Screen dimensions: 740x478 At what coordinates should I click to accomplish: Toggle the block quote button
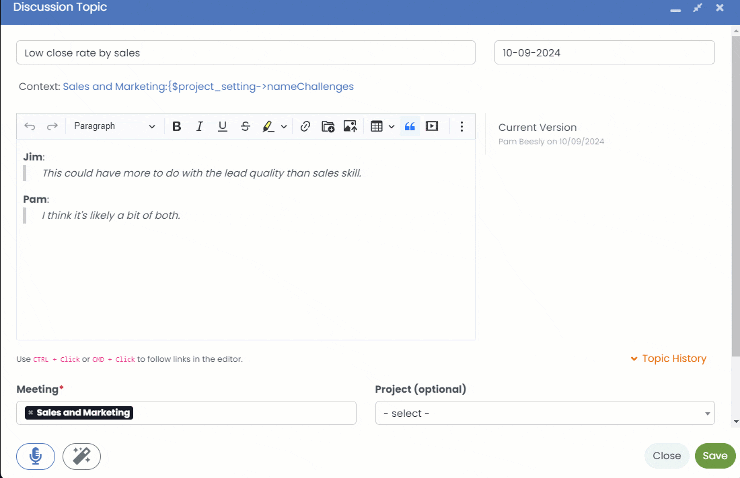(x=409, y=127)
